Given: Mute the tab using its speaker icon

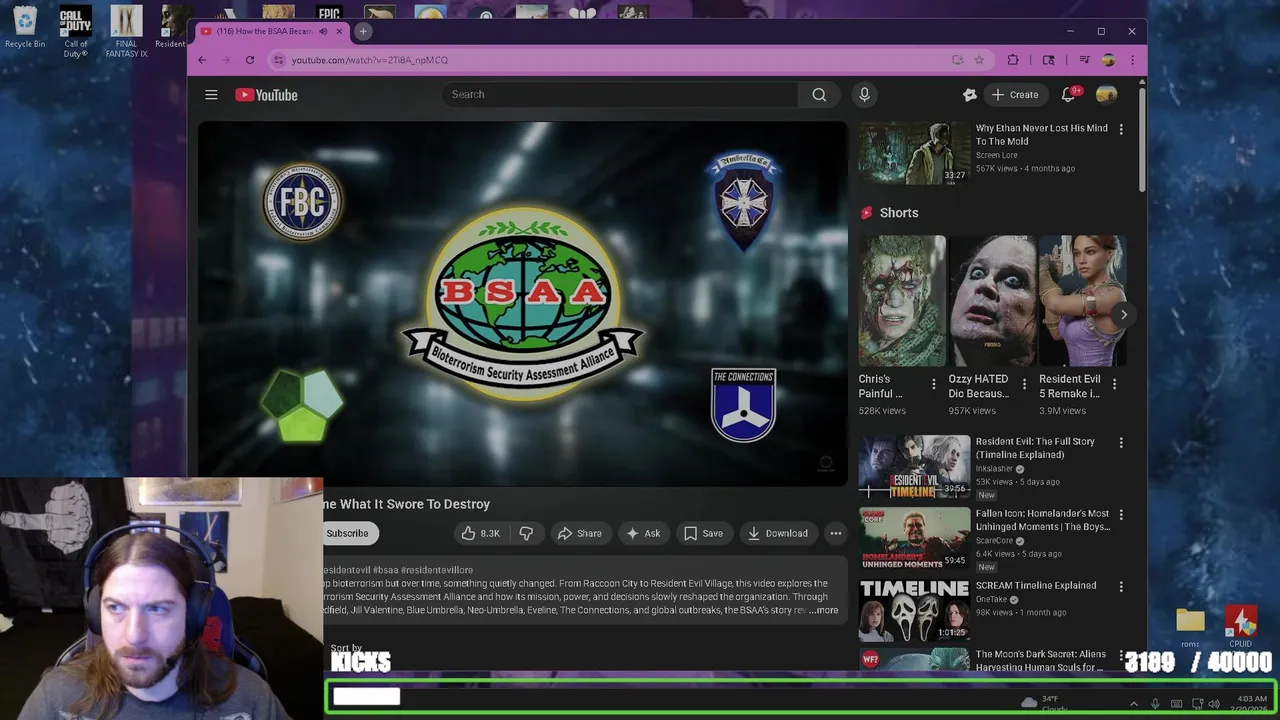Looking at the screenshot, I should point(323,31).
